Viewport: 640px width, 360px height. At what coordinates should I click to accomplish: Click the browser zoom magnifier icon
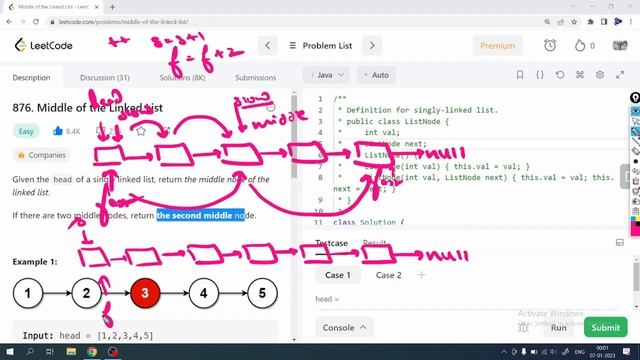point(547,22)
